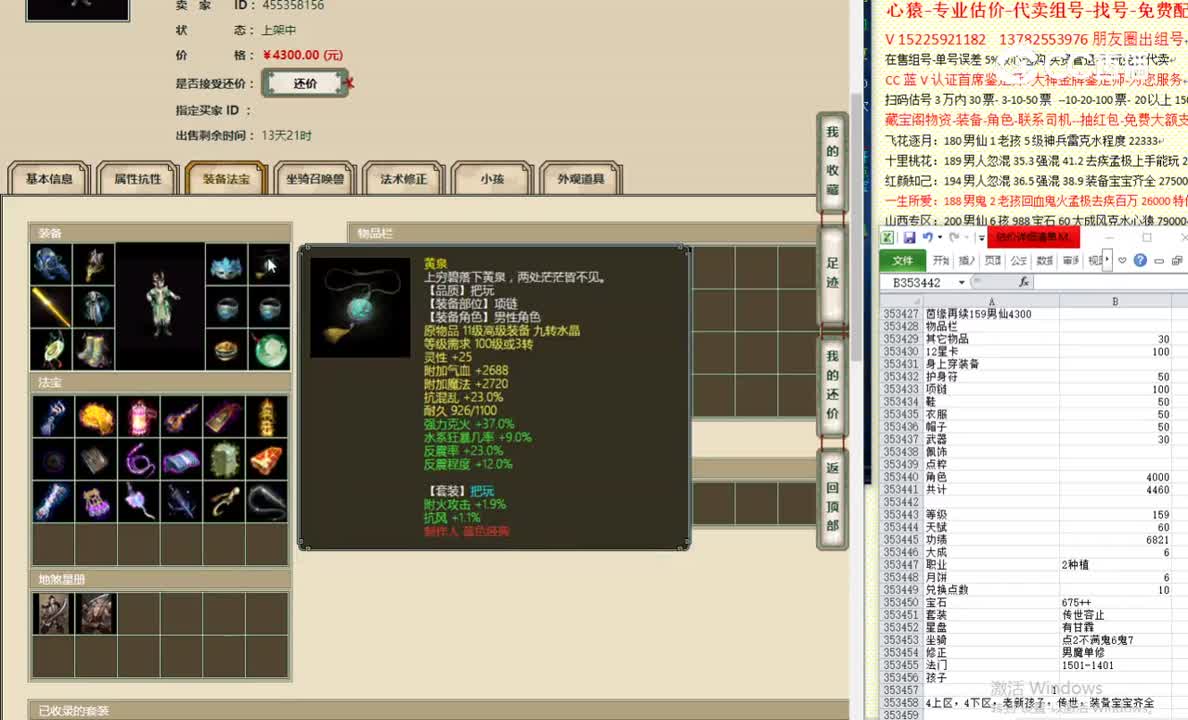This screenshot has width=1188, height=720.
Task: Select the lantern treasure icon in 法宝 panel
Action: [x=138, y=416]
